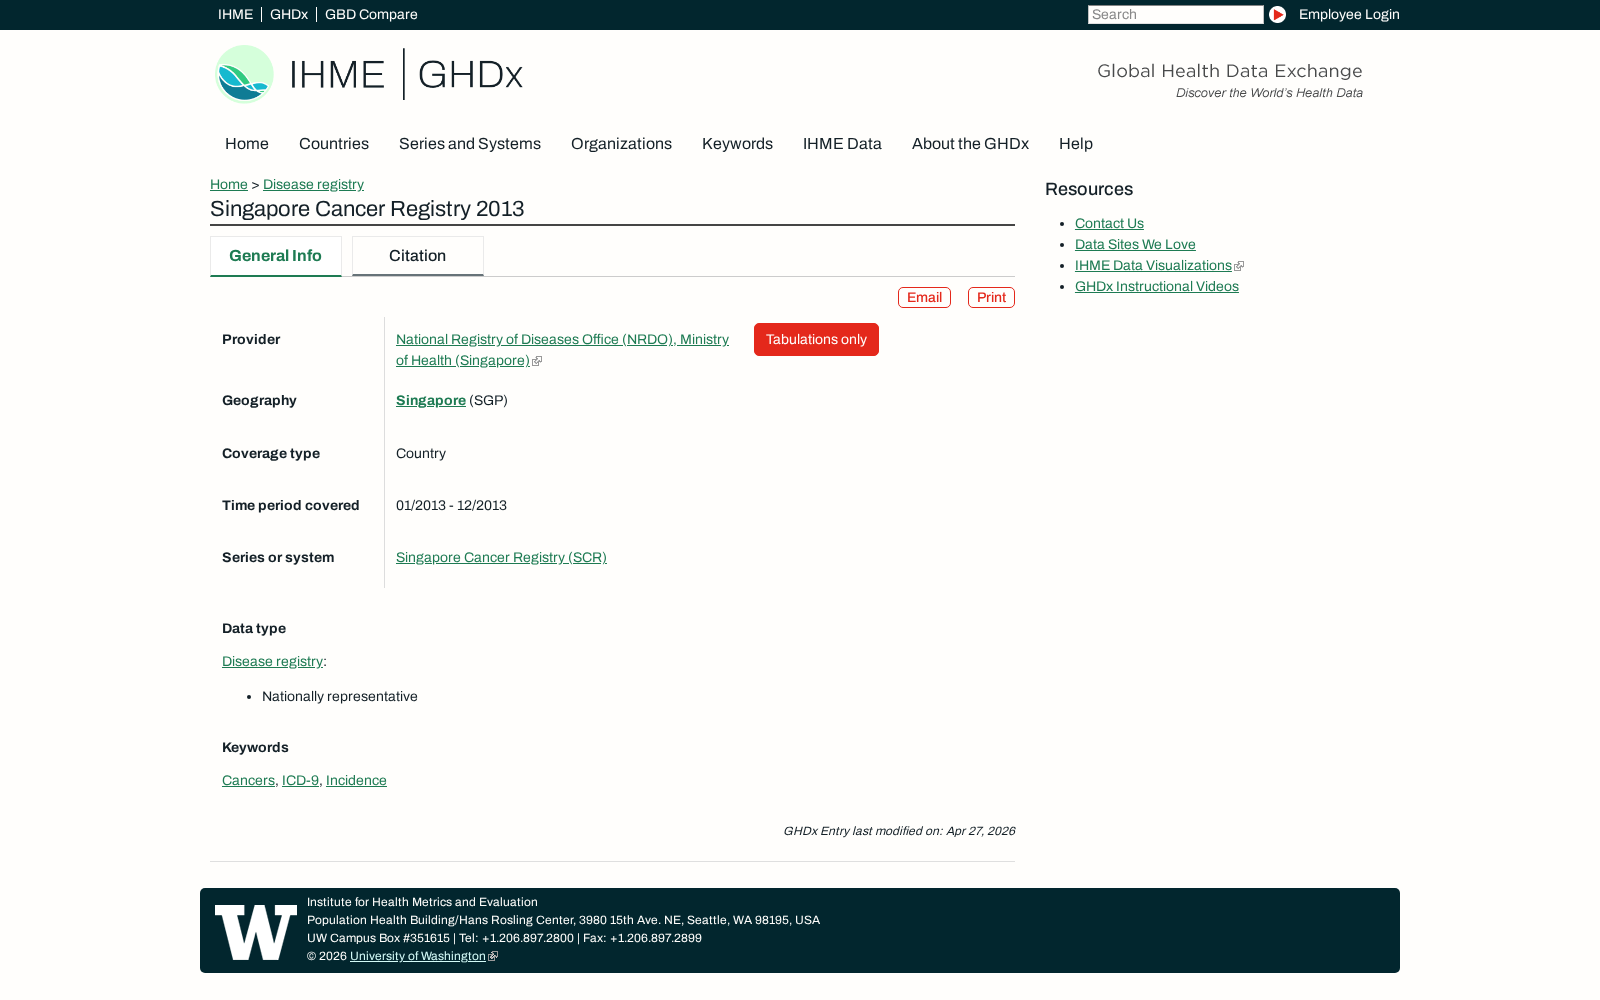Screen dimensions: 1600x1000
Task: Switch to the Citation tab
Action: coord(418,256)
